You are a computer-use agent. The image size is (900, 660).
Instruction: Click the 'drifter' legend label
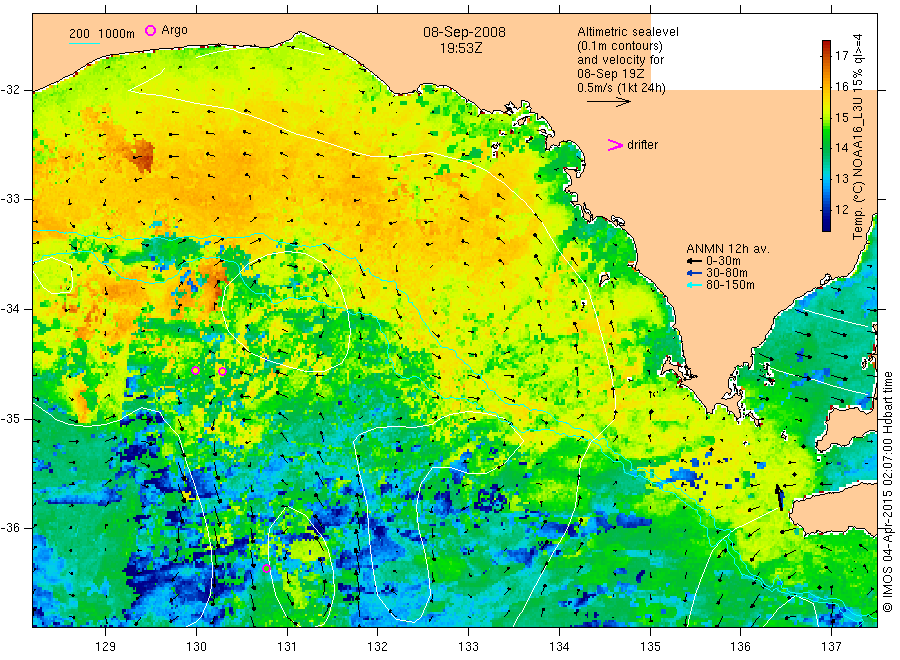[x=642, y=145]
